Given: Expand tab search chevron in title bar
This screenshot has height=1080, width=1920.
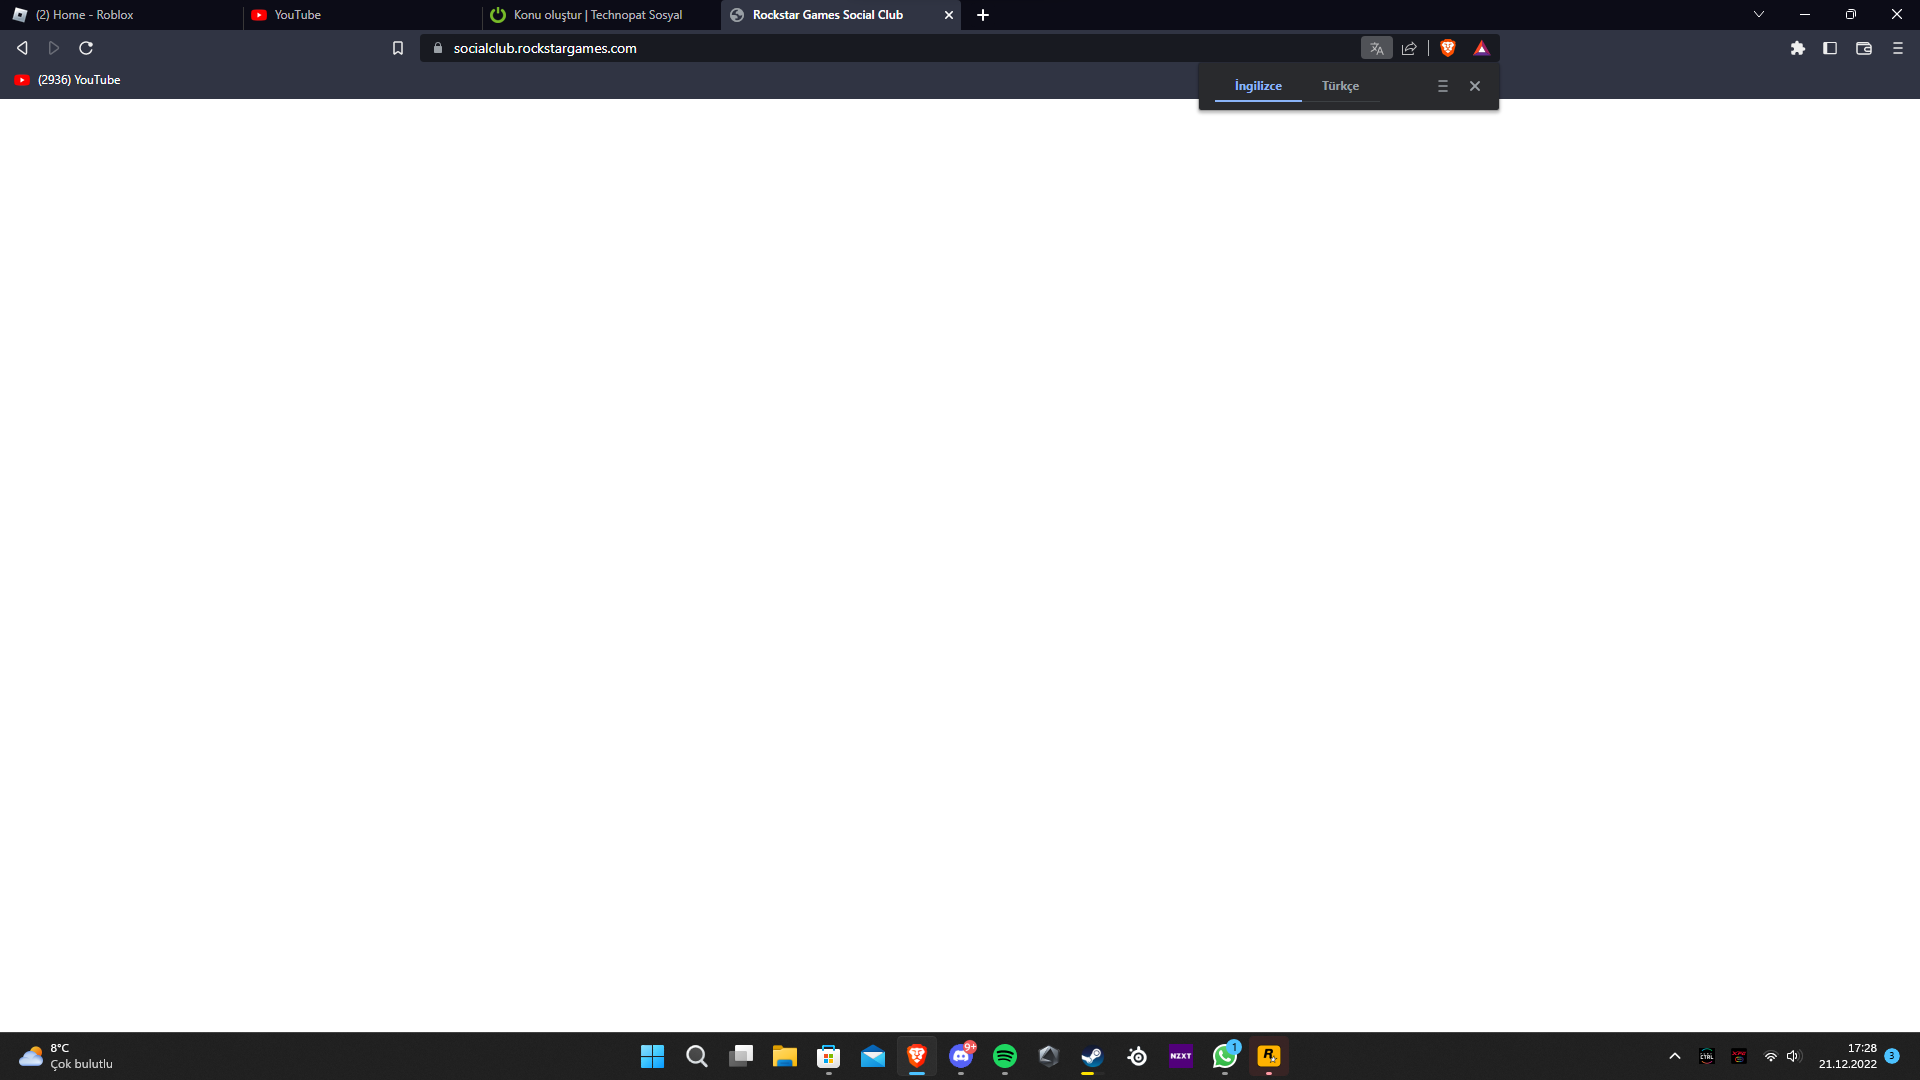Looking at the screenshot, I should coord(1758,14).
